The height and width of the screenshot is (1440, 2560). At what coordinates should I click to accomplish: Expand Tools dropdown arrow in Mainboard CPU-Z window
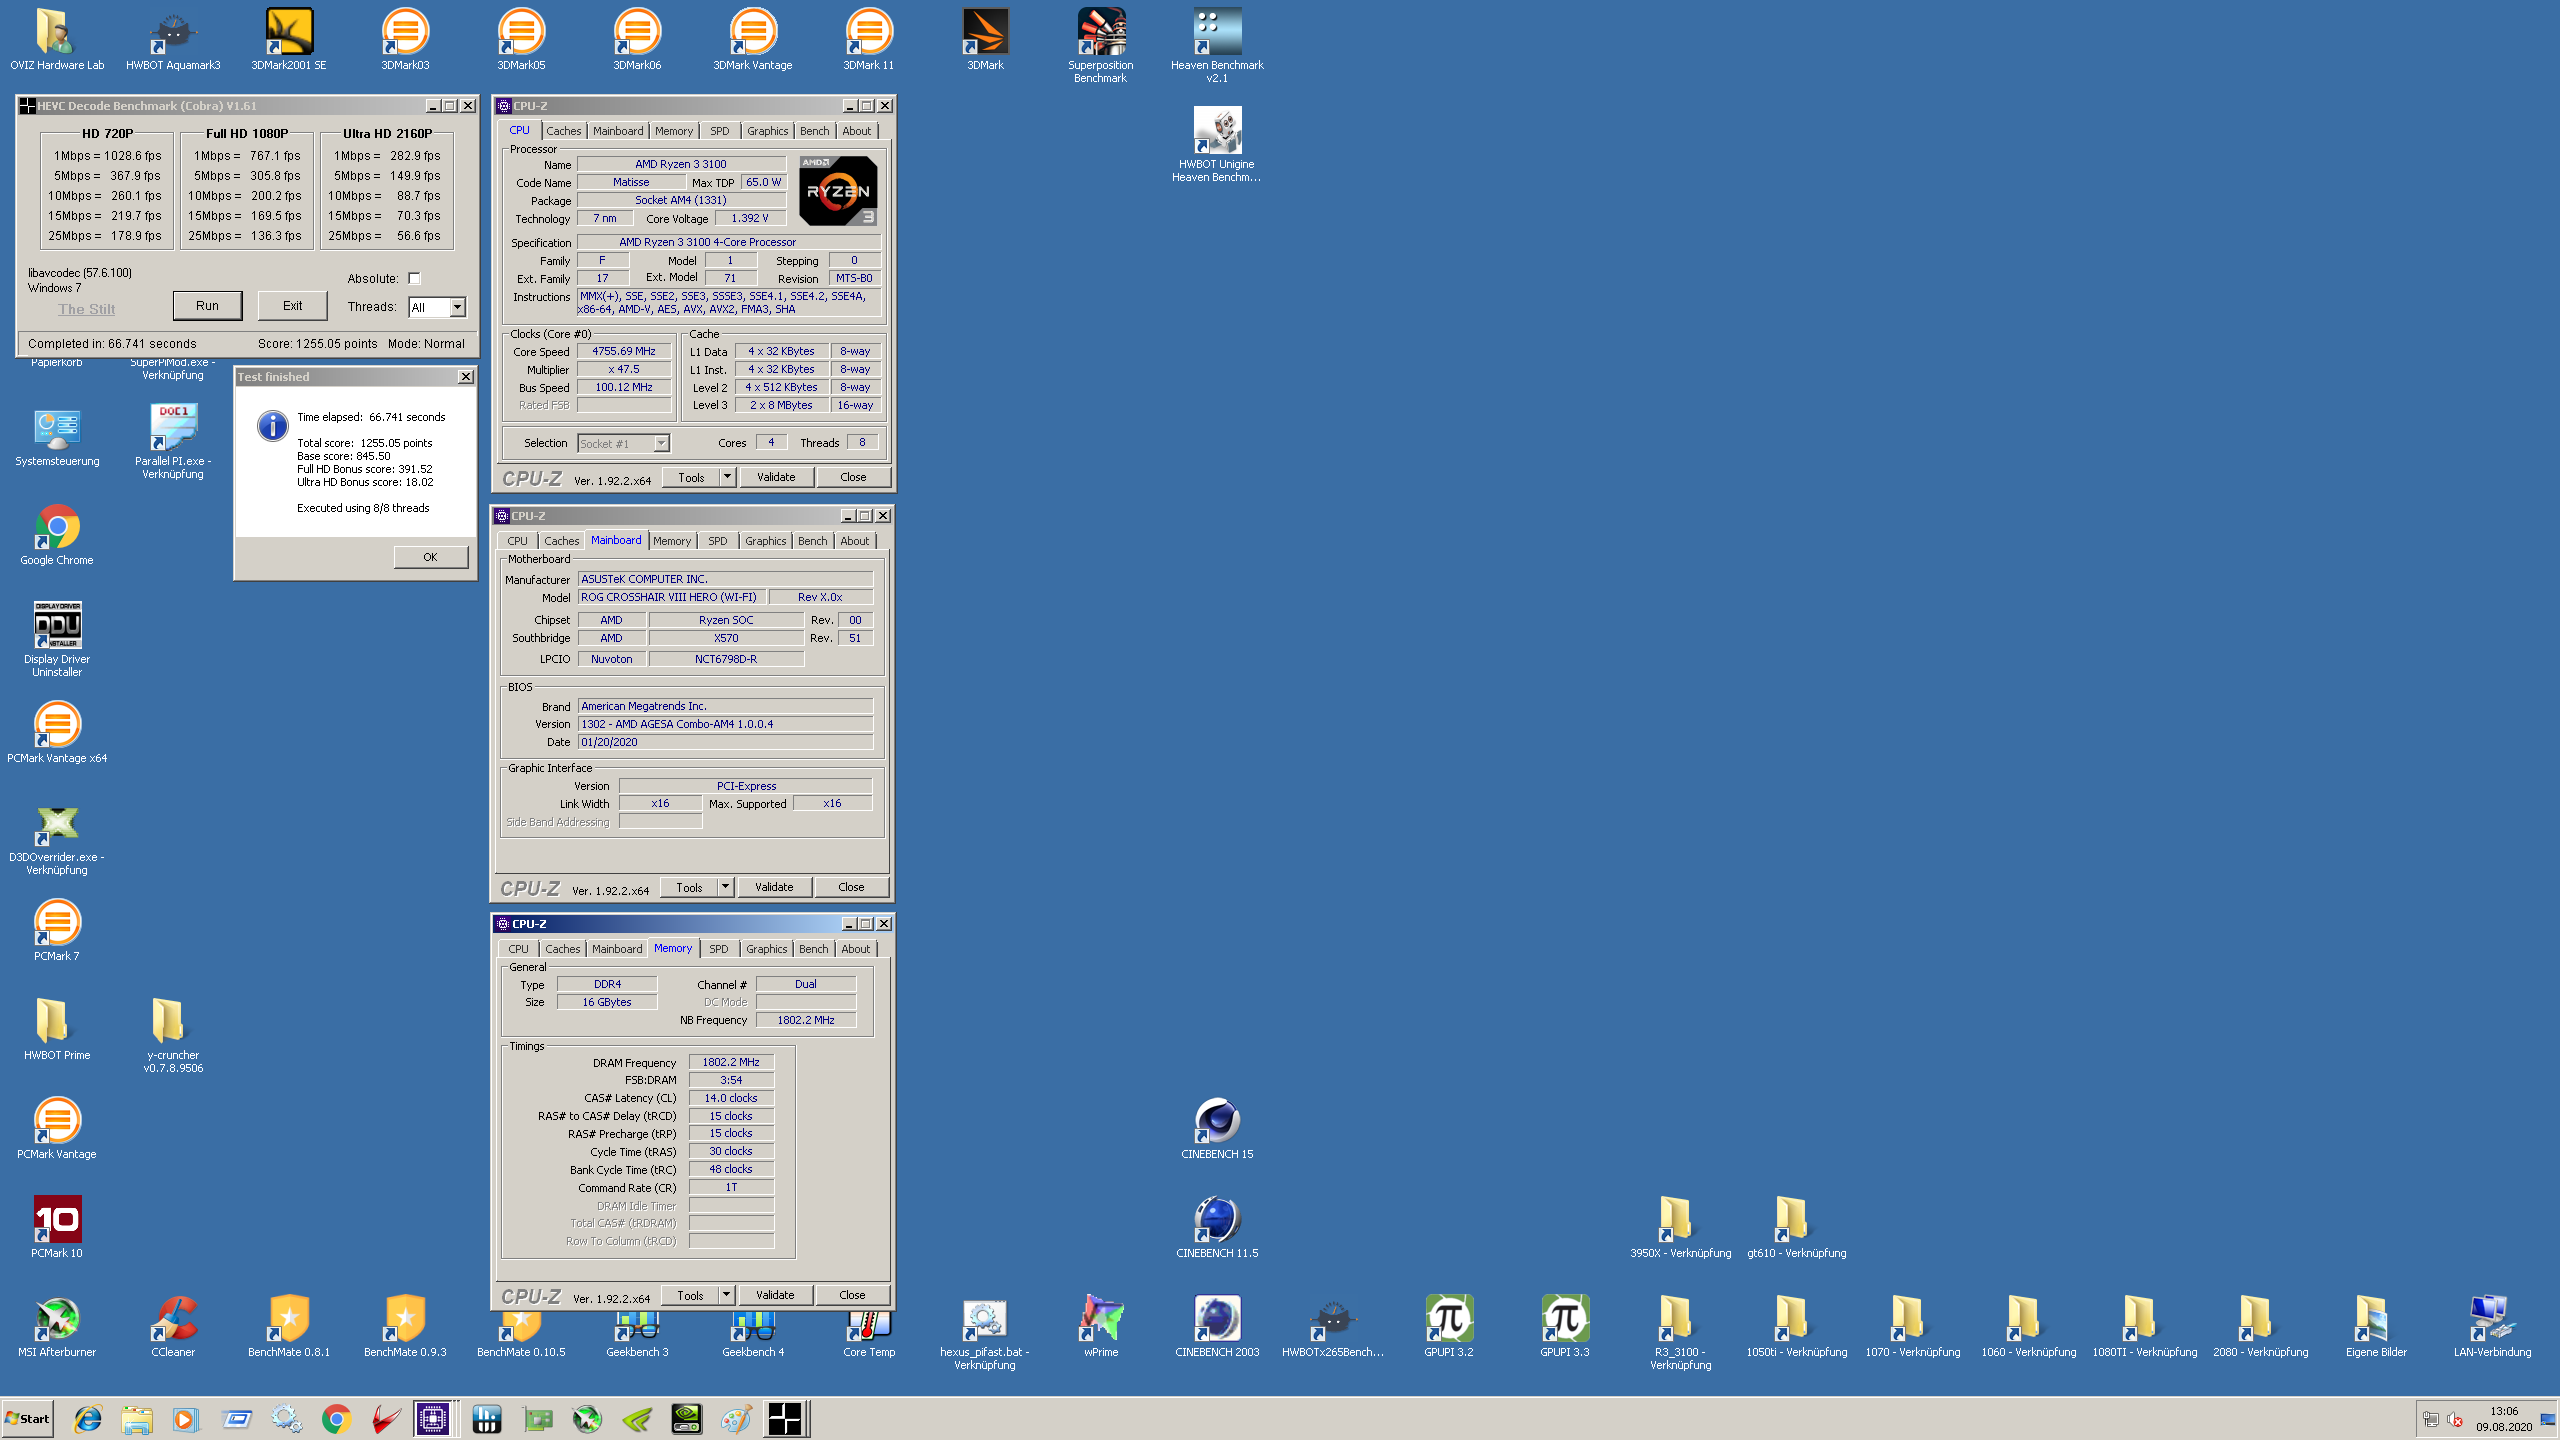(725, 887)
